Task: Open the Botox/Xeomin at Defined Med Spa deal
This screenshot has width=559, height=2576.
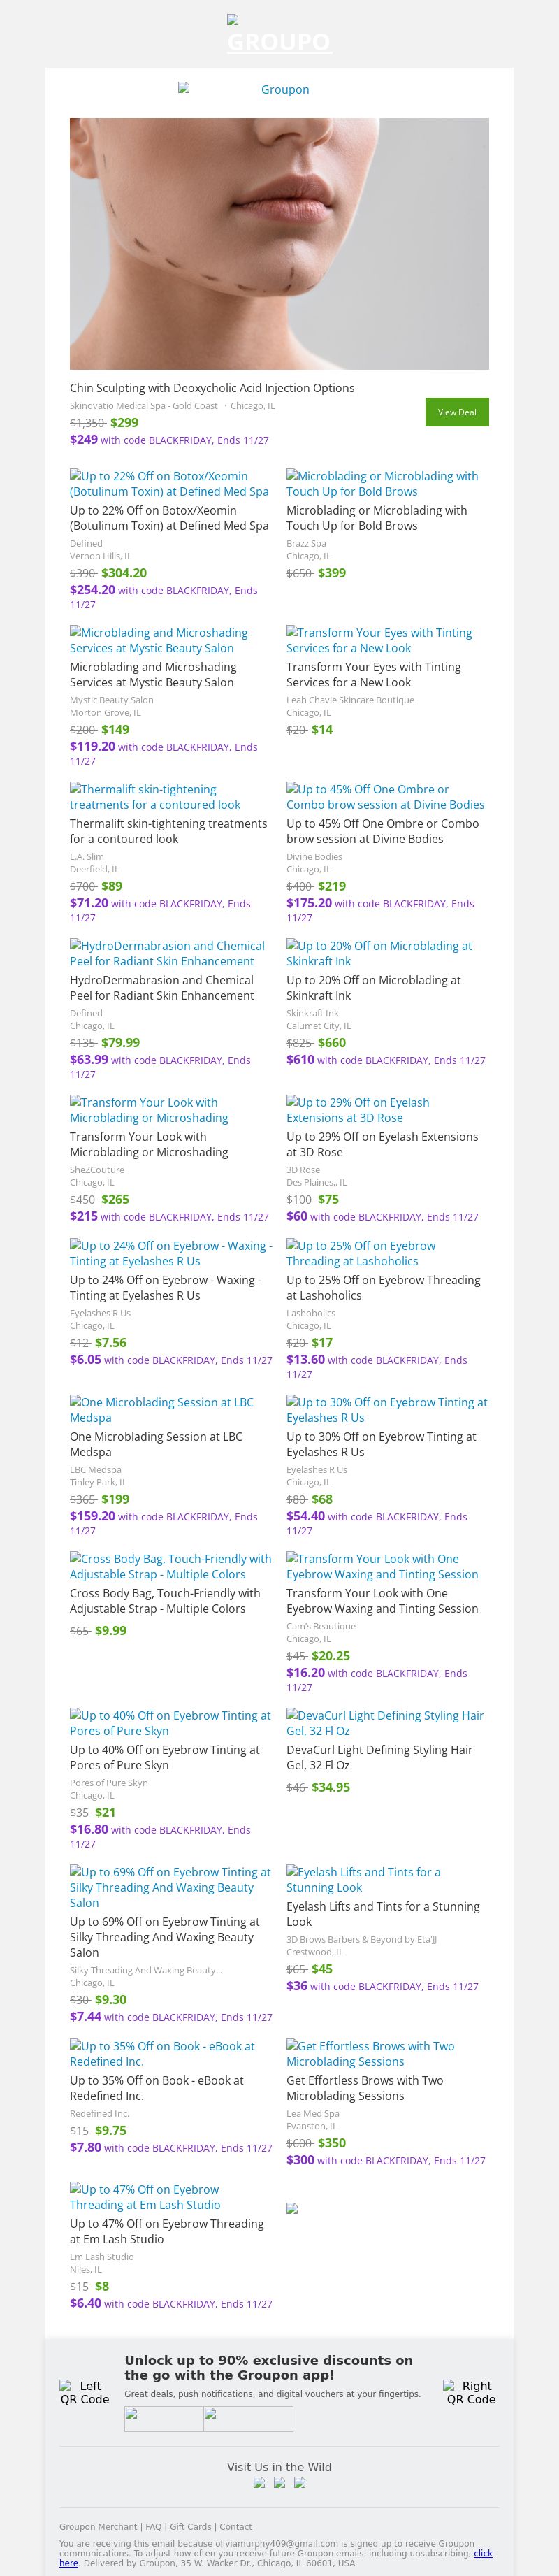Action: click(169, 483)
